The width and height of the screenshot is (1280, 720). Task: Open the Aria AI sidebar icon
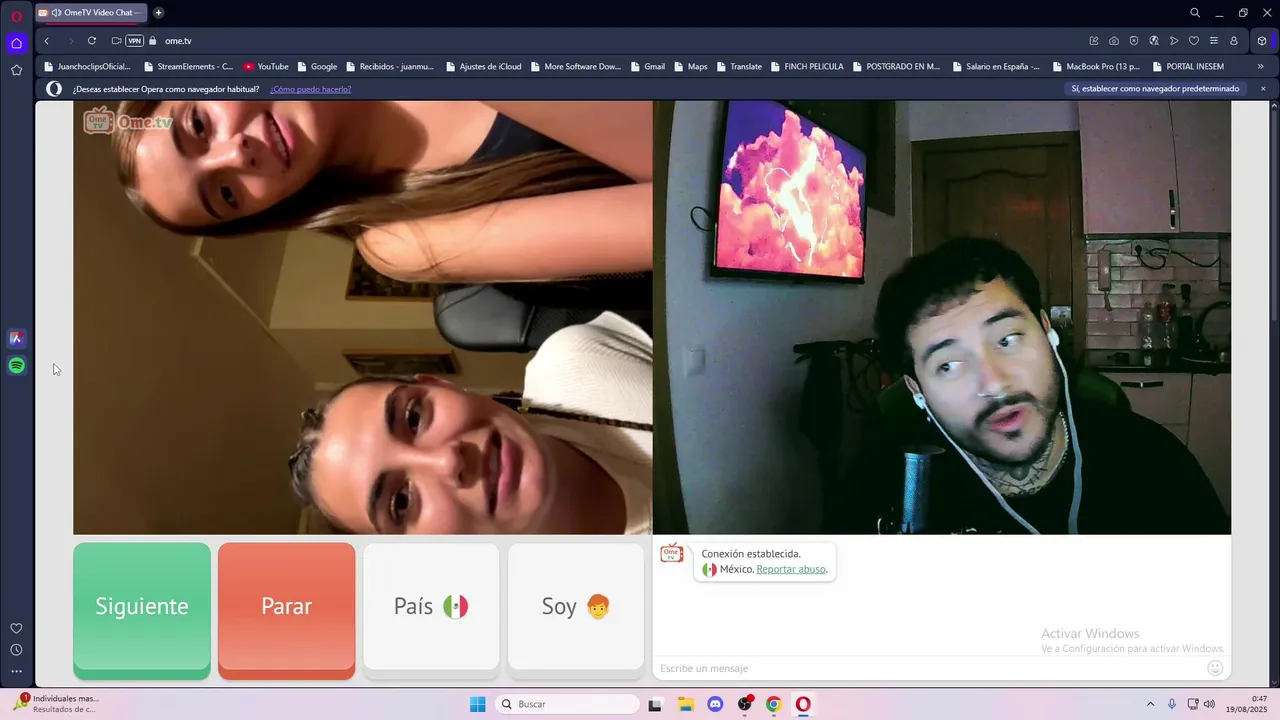pyautogui.click(x=16, y=338)
